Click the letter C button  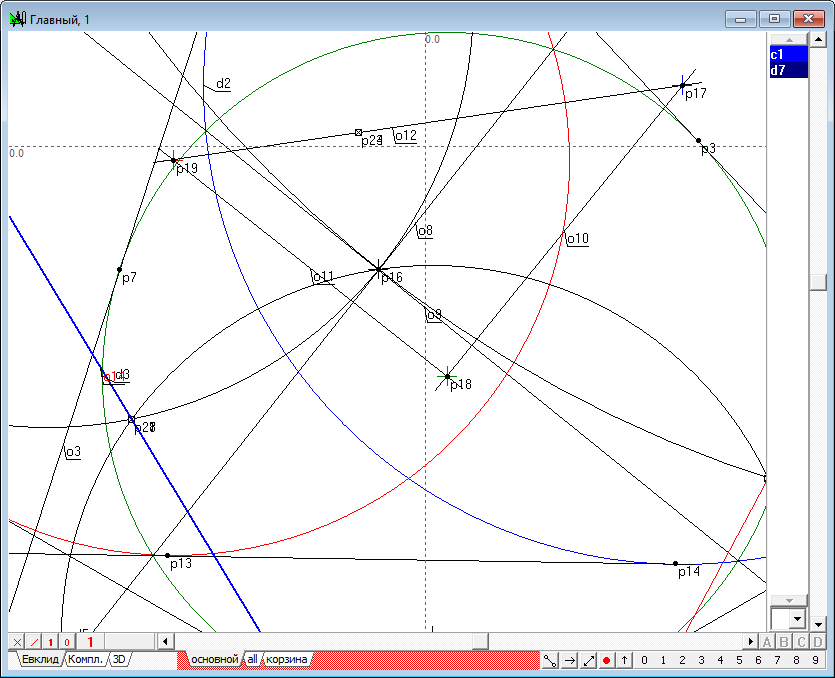801,642
